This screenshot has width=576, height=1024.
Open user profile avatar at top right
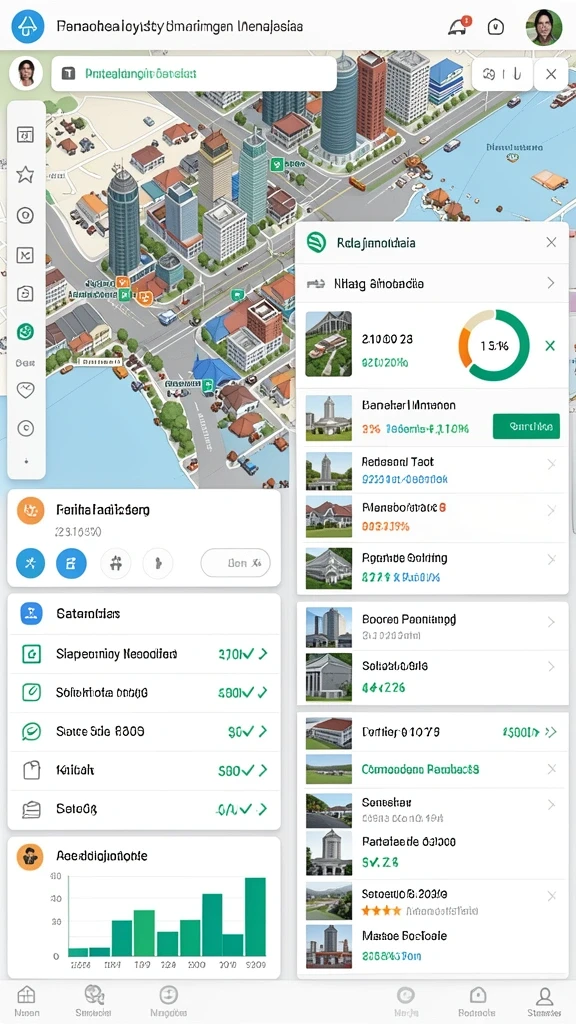click(544, 27)
